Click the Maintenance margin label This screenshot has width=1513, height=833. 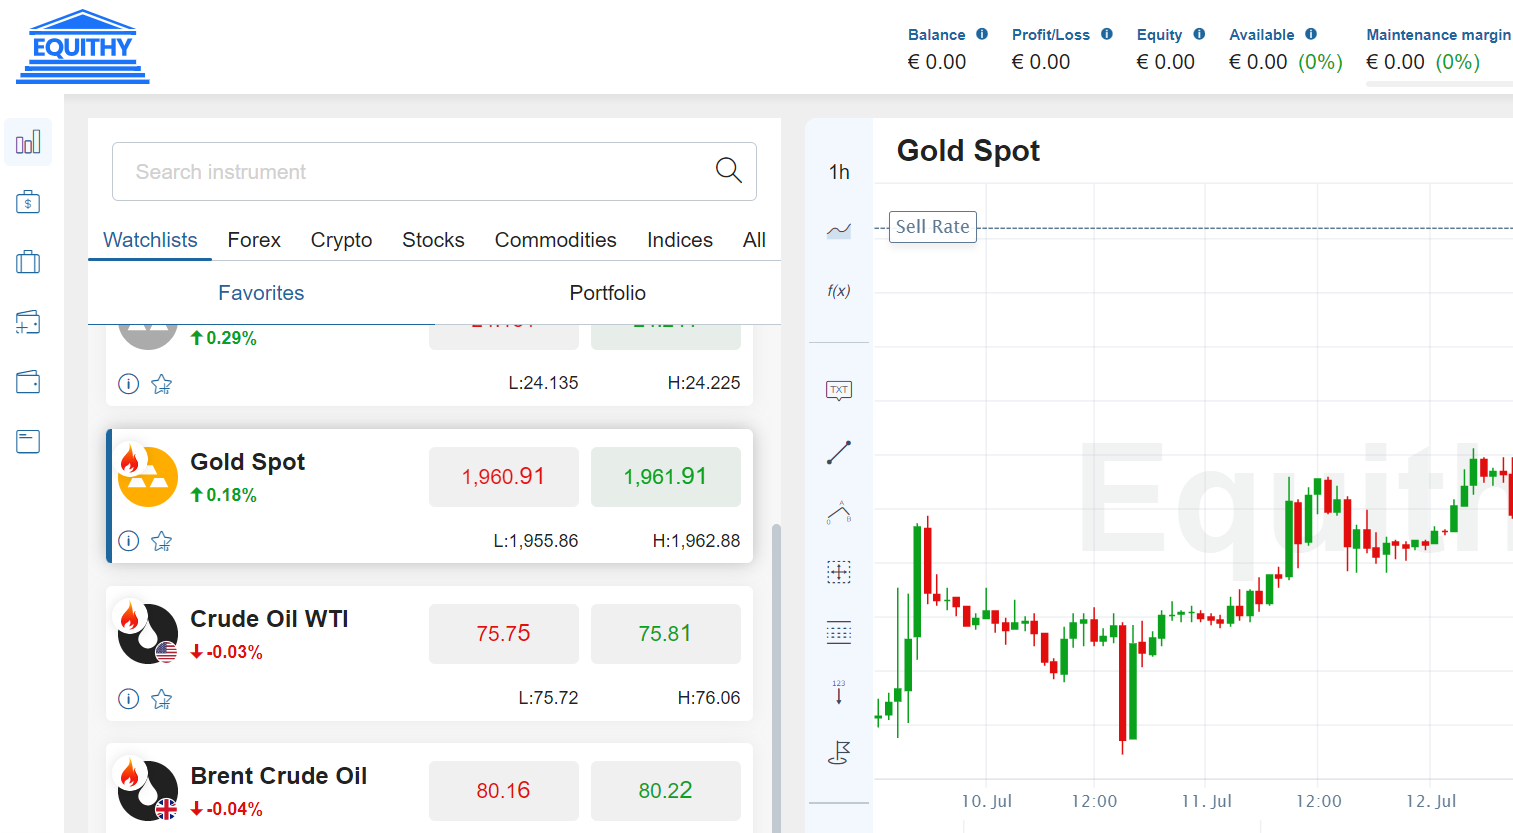[1439, 34]
